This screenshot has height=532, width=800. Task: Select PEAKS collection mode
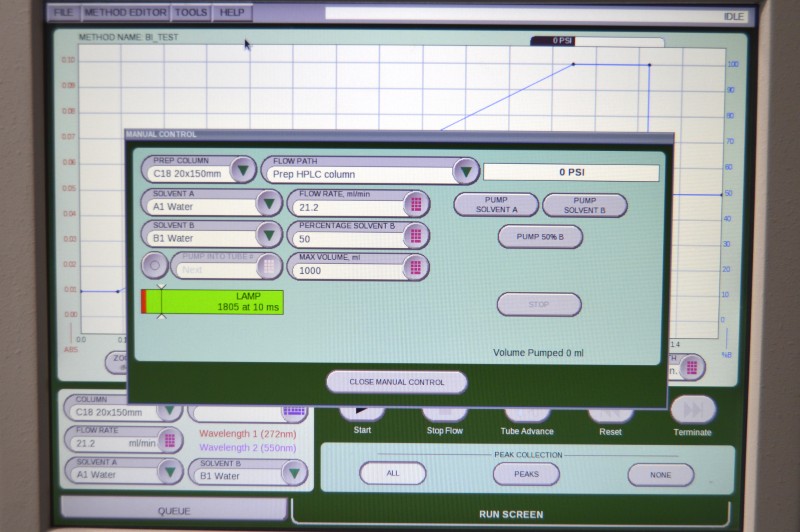click(526, 474)
